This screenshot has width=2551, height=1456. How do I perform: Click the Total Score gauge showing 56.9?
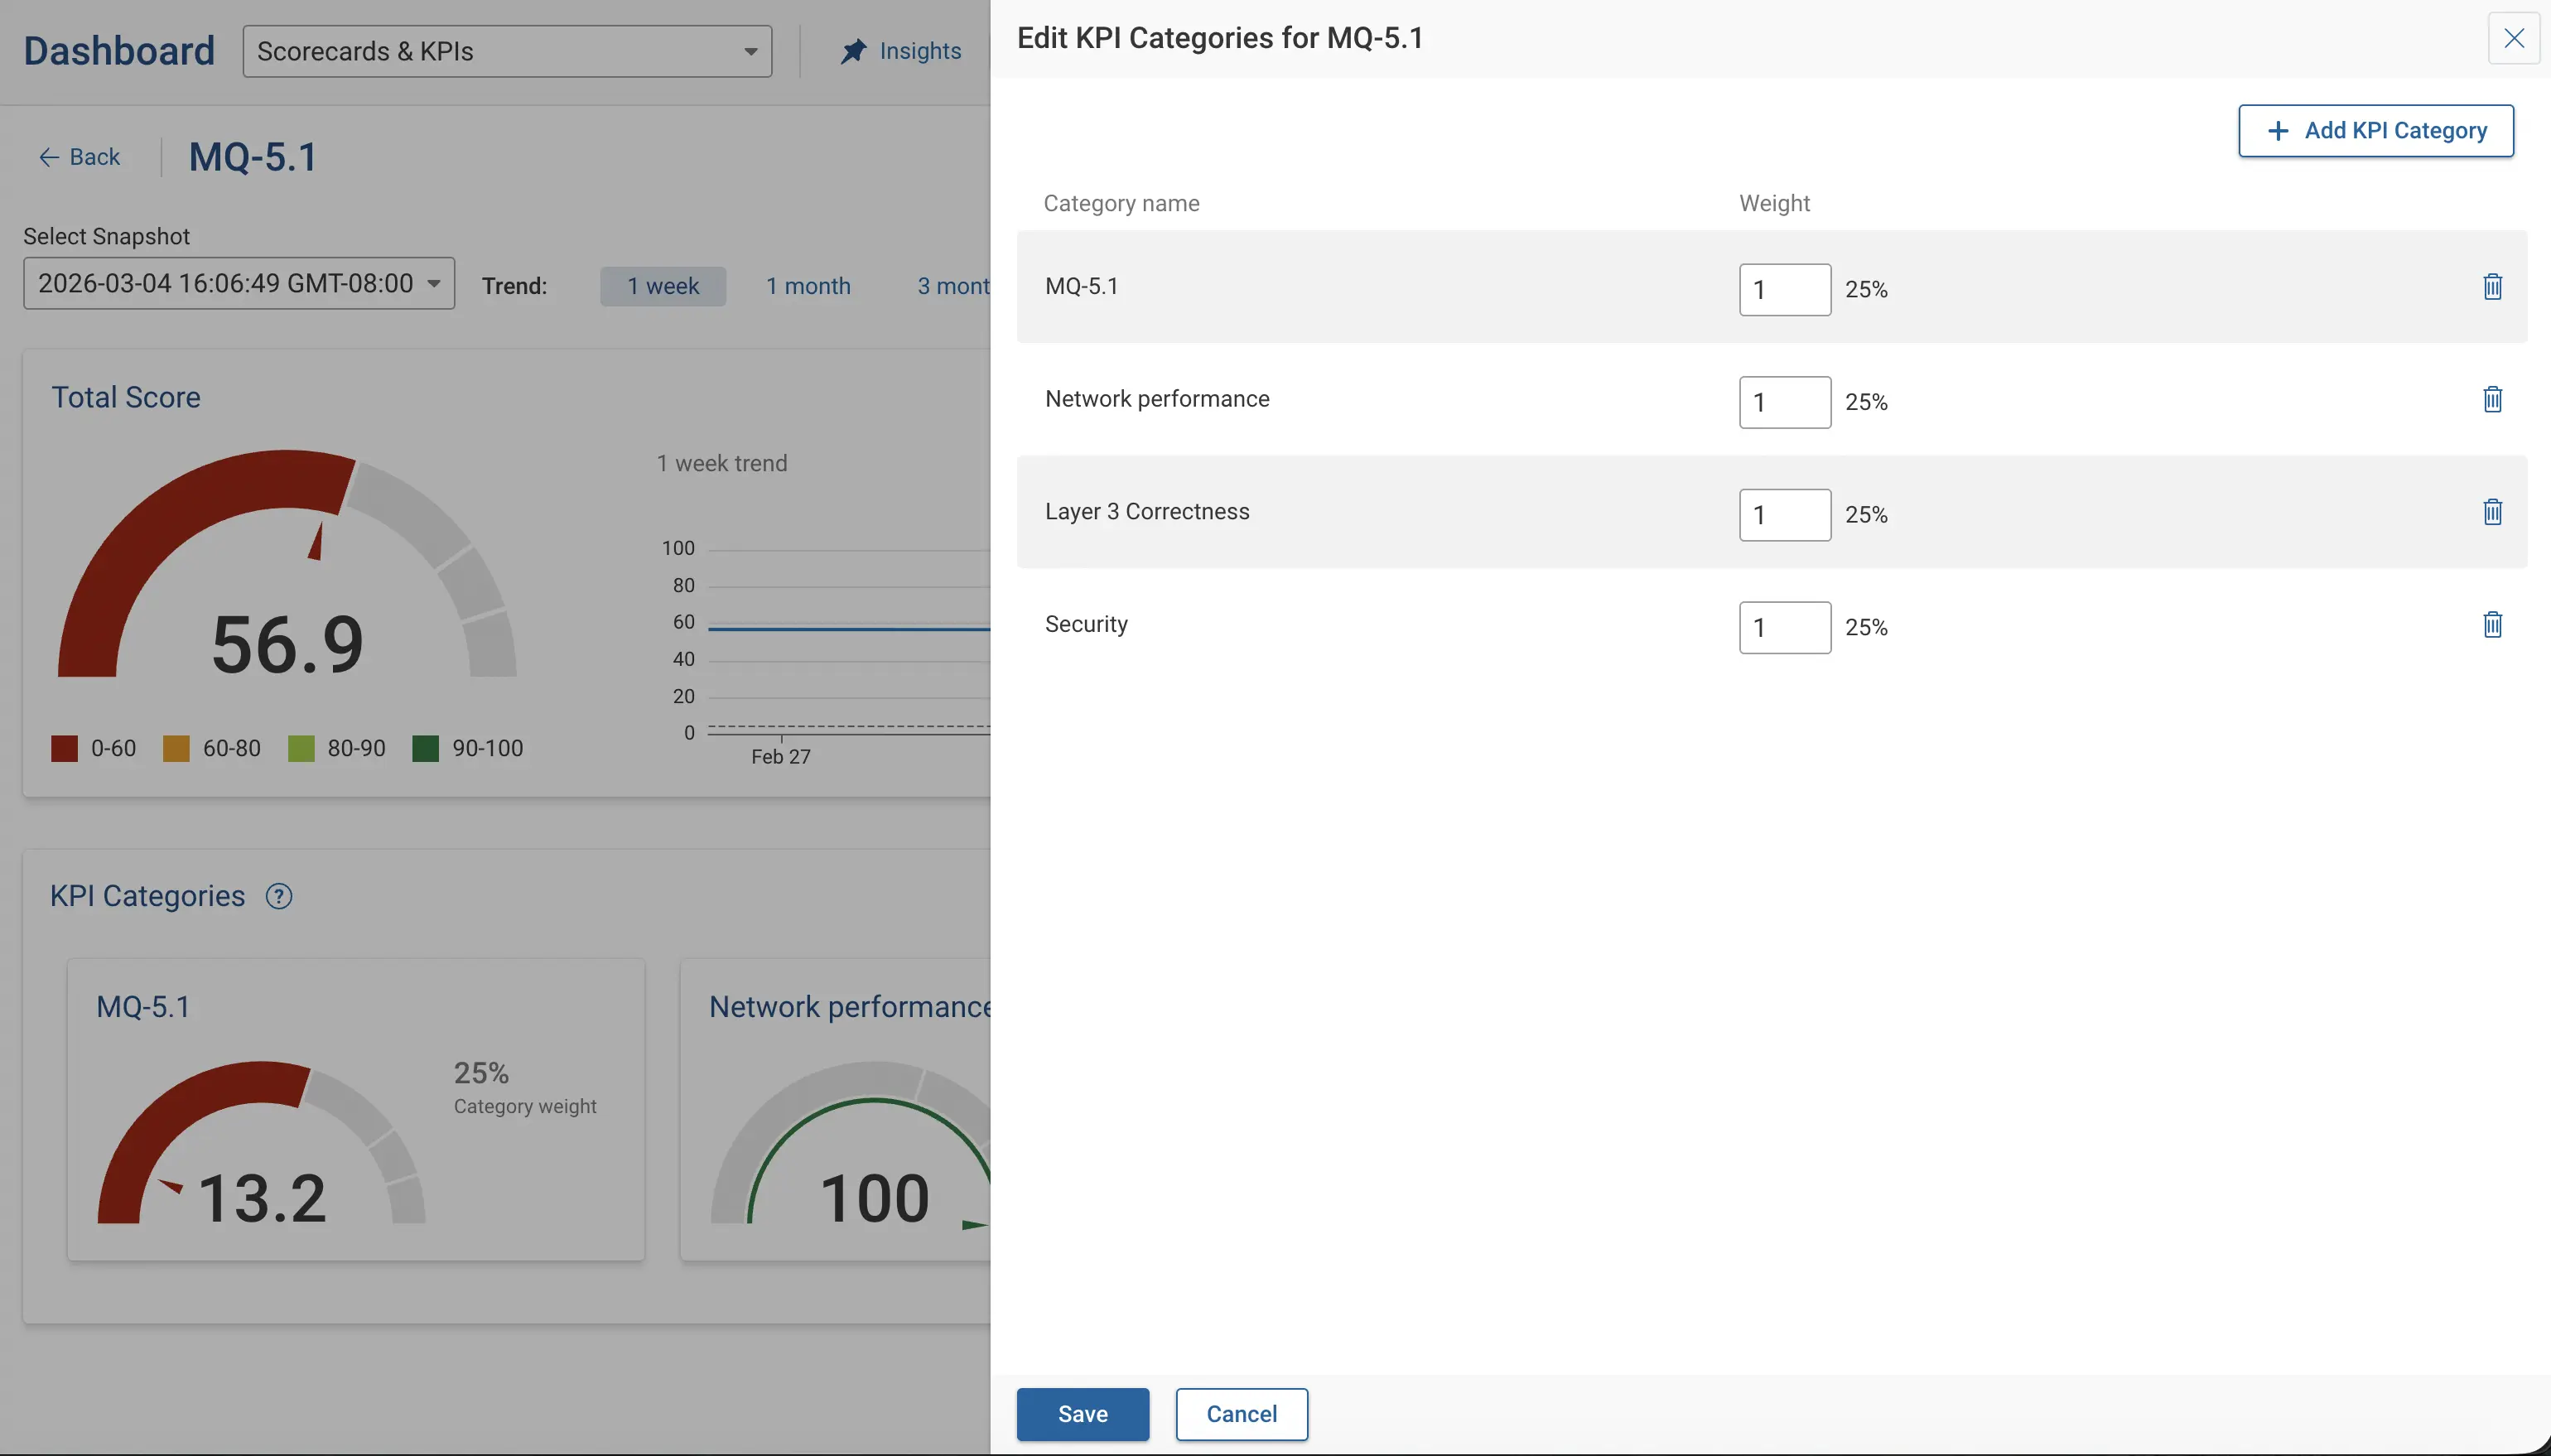coord(287,564)
